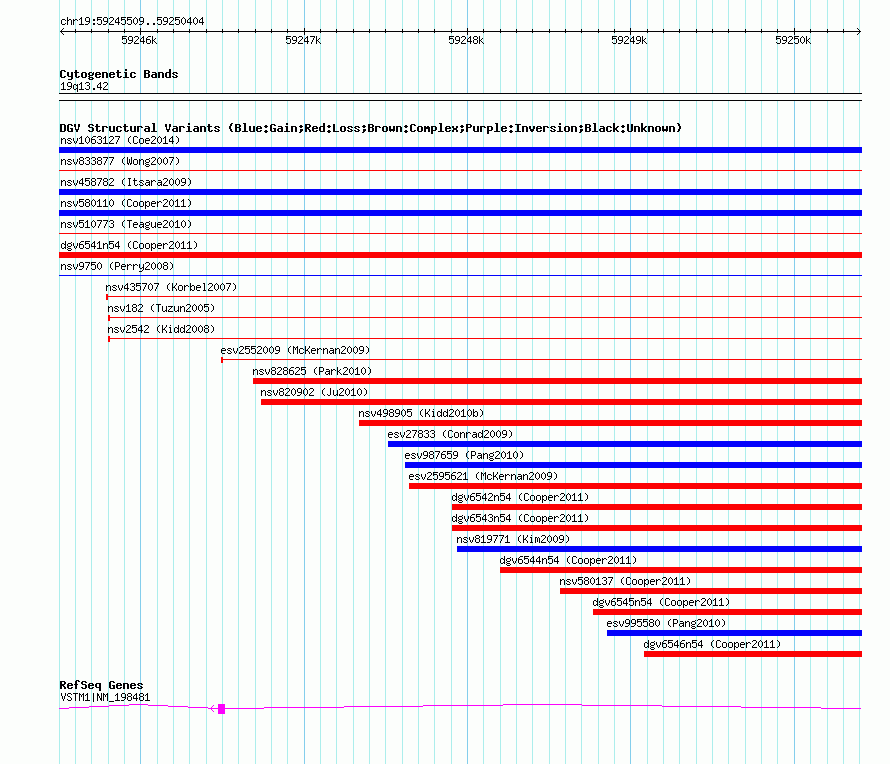Image resolution: width=890 pixels, height=764 pixels.
Task: Click the ruler's right end arrow
Action: tap(859, 31)
